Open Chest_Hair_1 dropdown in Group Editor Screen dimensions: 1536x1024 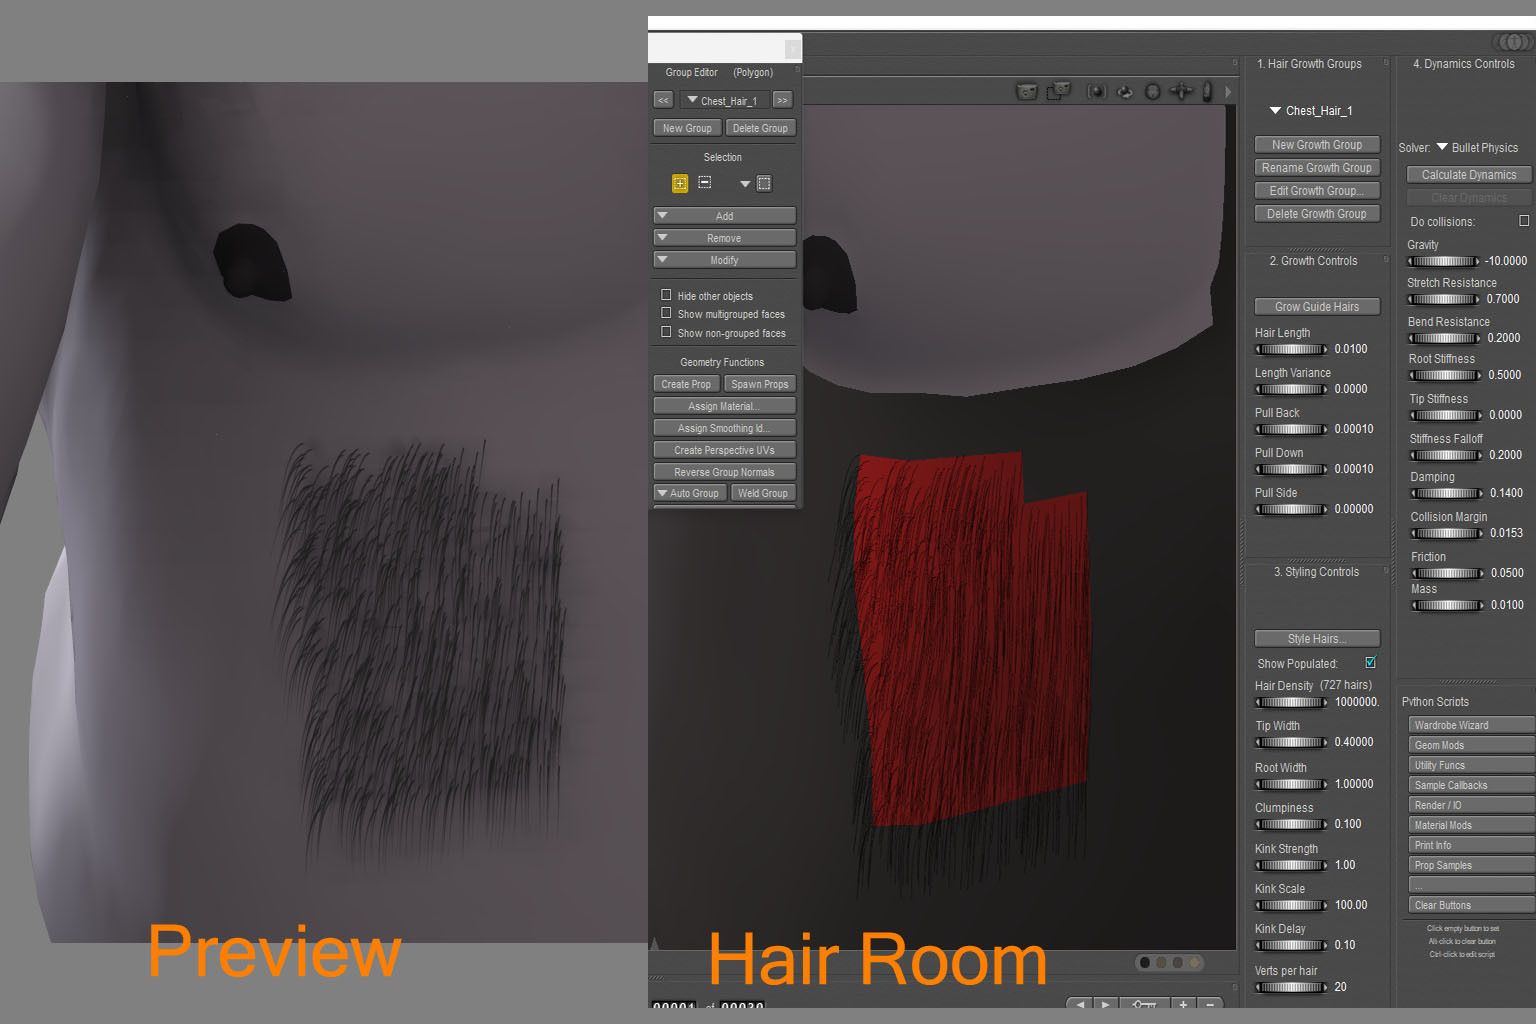(x=724, y=100)
